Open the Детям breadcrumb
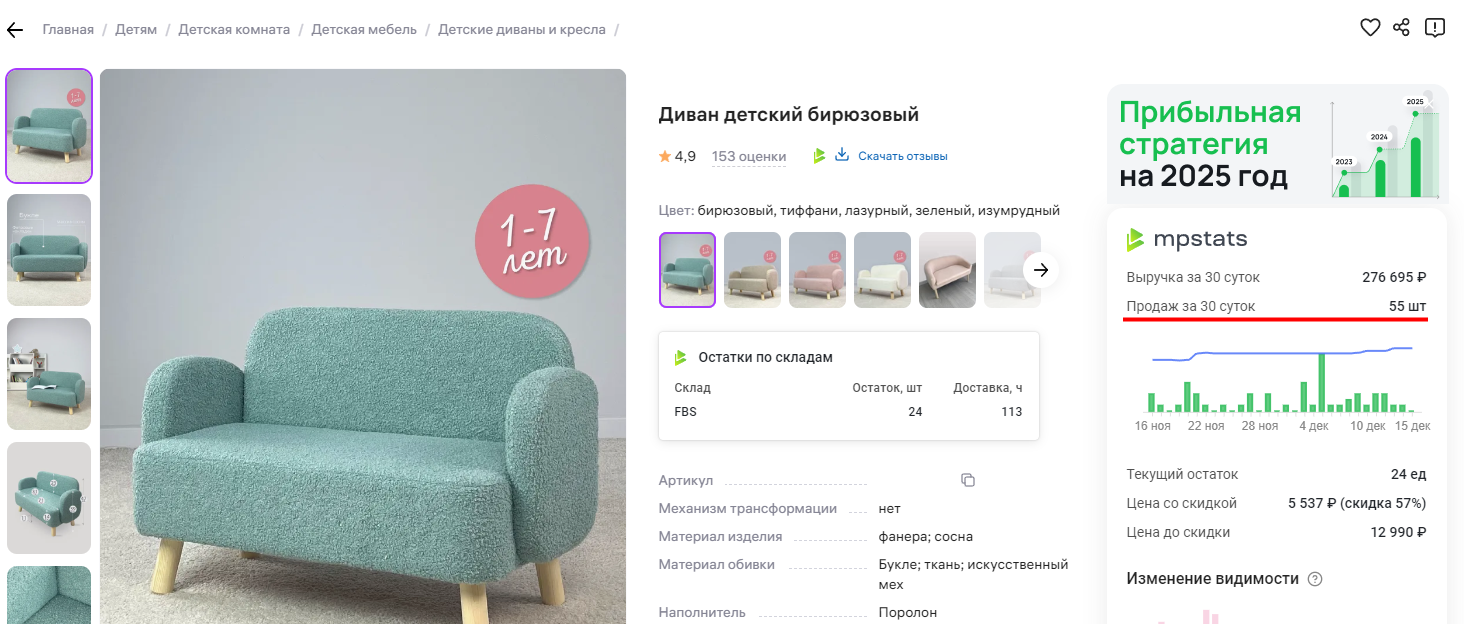The image size is (1464, 624). 136,29
